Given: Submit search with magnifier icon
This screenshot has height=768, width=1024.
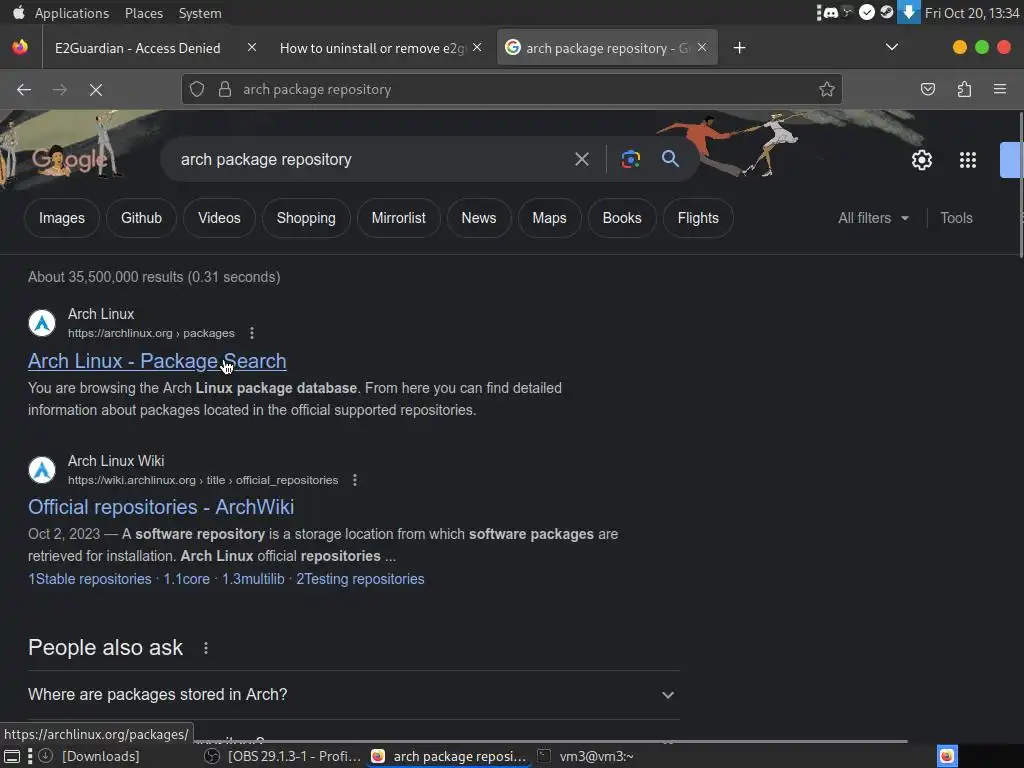Looking at the screenshot, I should pos(670,159).
